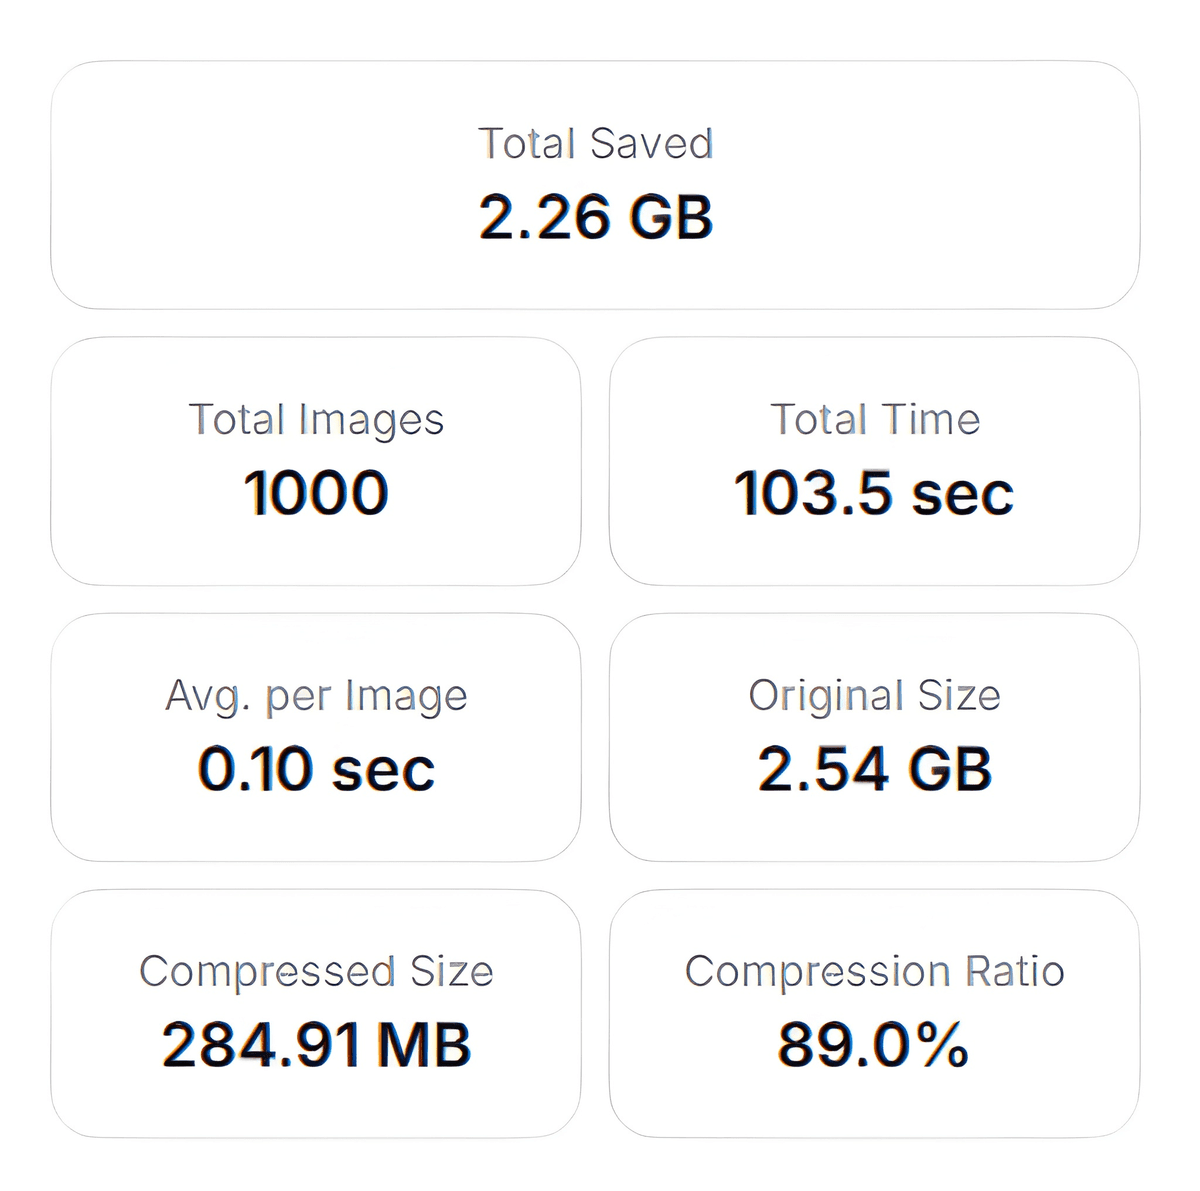Click the Total Time label text

(875, 420)
